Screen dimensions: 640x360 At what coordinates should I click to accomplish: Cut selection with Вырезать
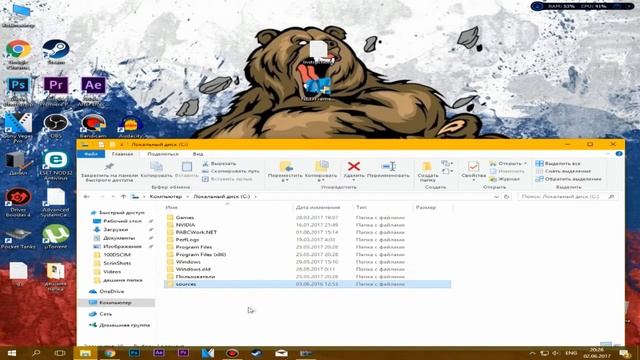(220, 164)
